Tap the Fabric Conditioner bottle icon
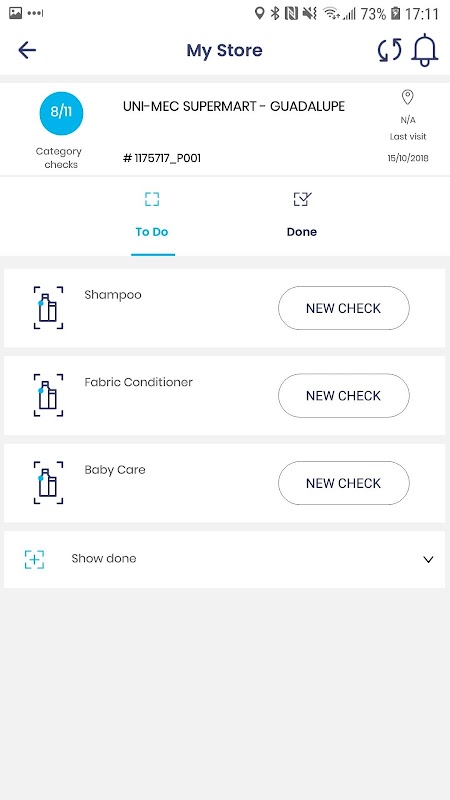This screenshot has height=800, width=450. (48, 395)
